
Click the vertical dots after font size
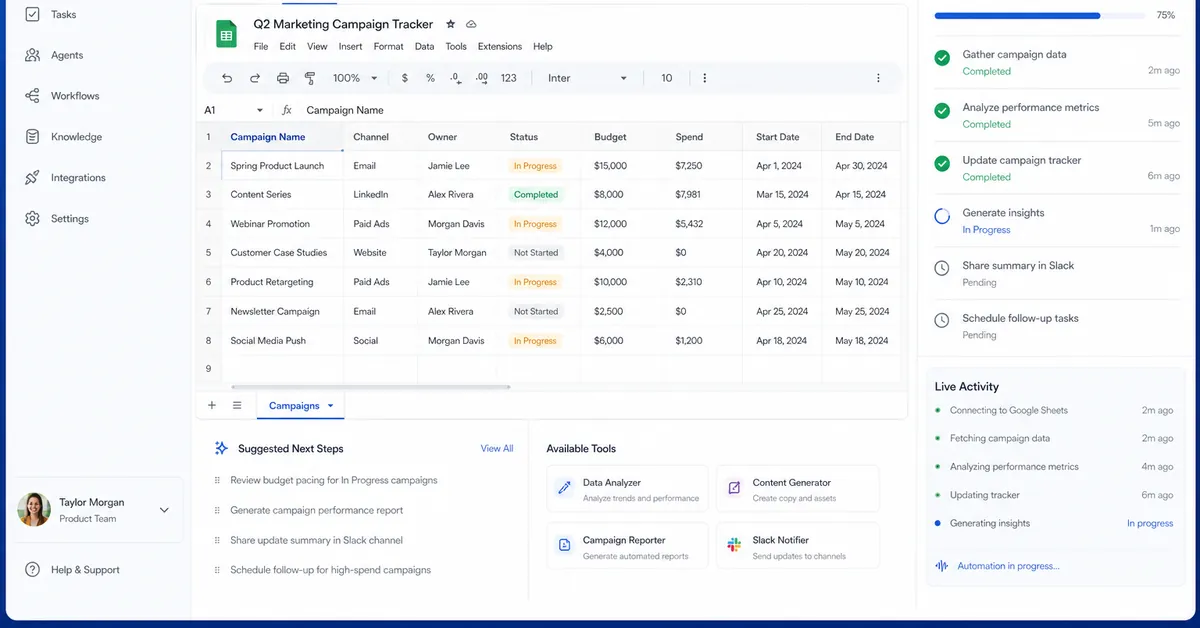[705, 78]
